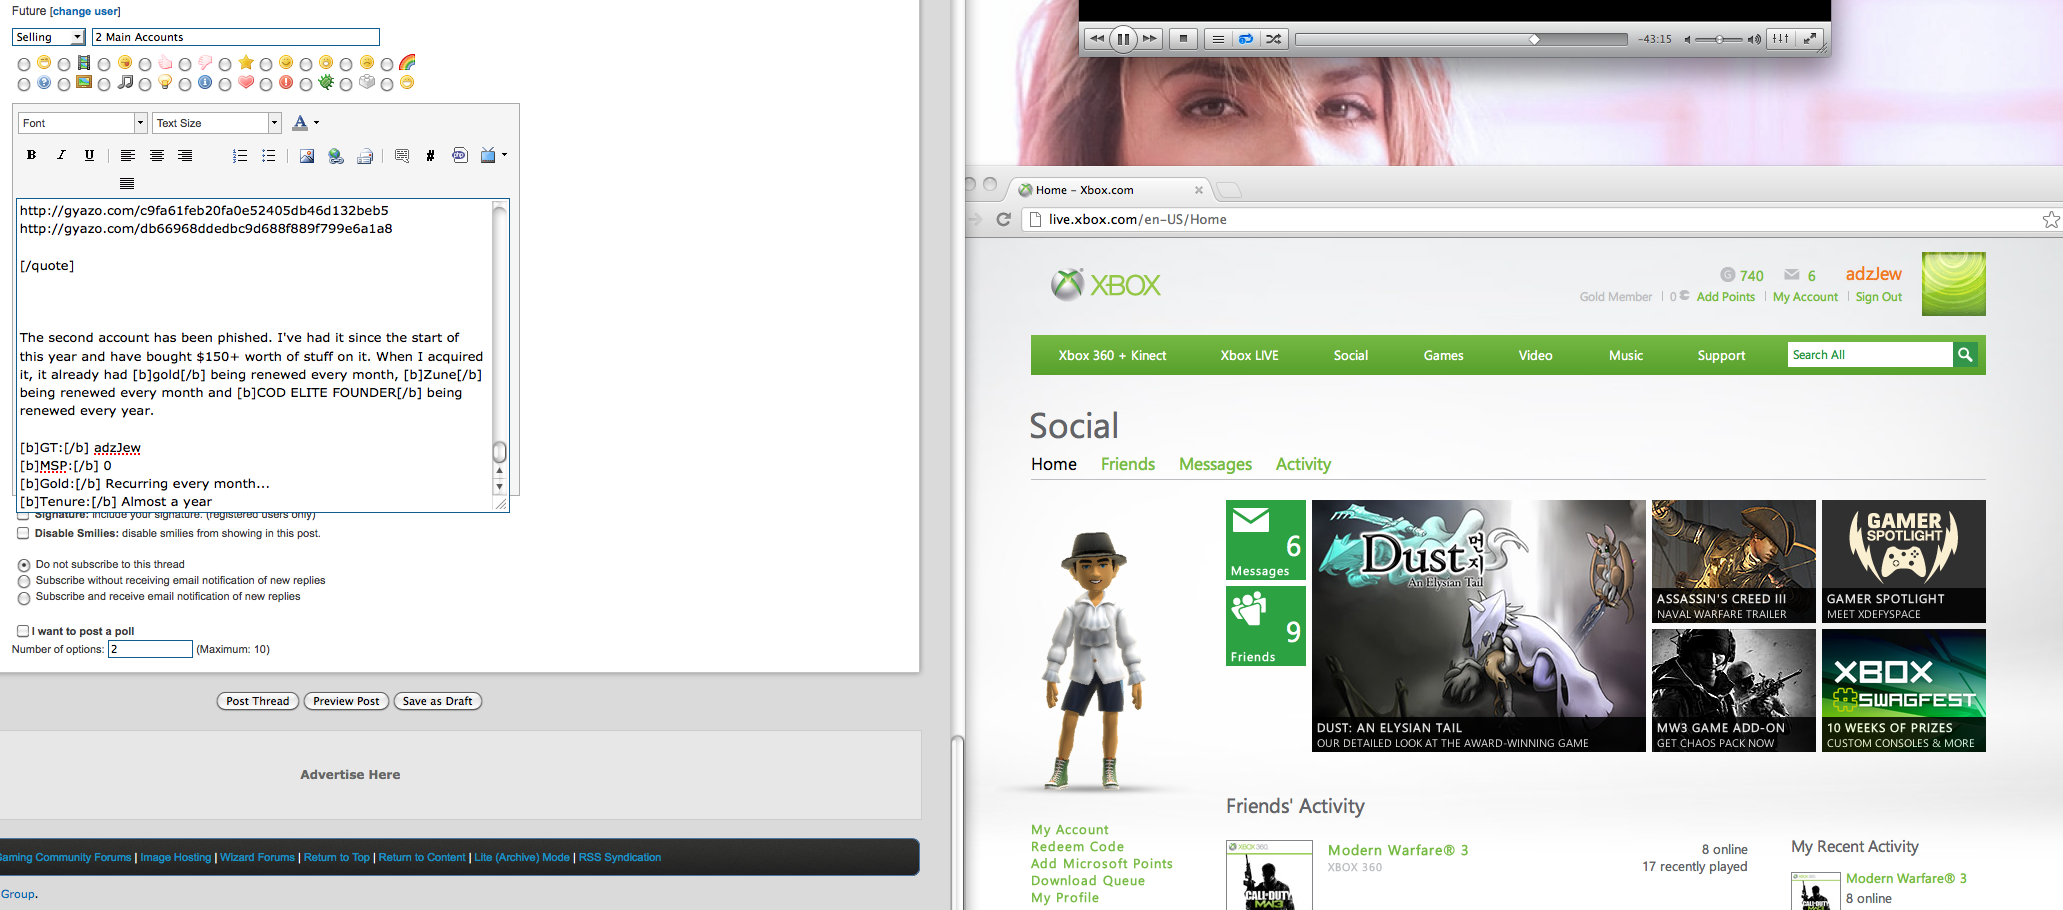Screen dimensions: 2063x910
Task: Expand the font color picker arrow
Action: pos(316,123)
